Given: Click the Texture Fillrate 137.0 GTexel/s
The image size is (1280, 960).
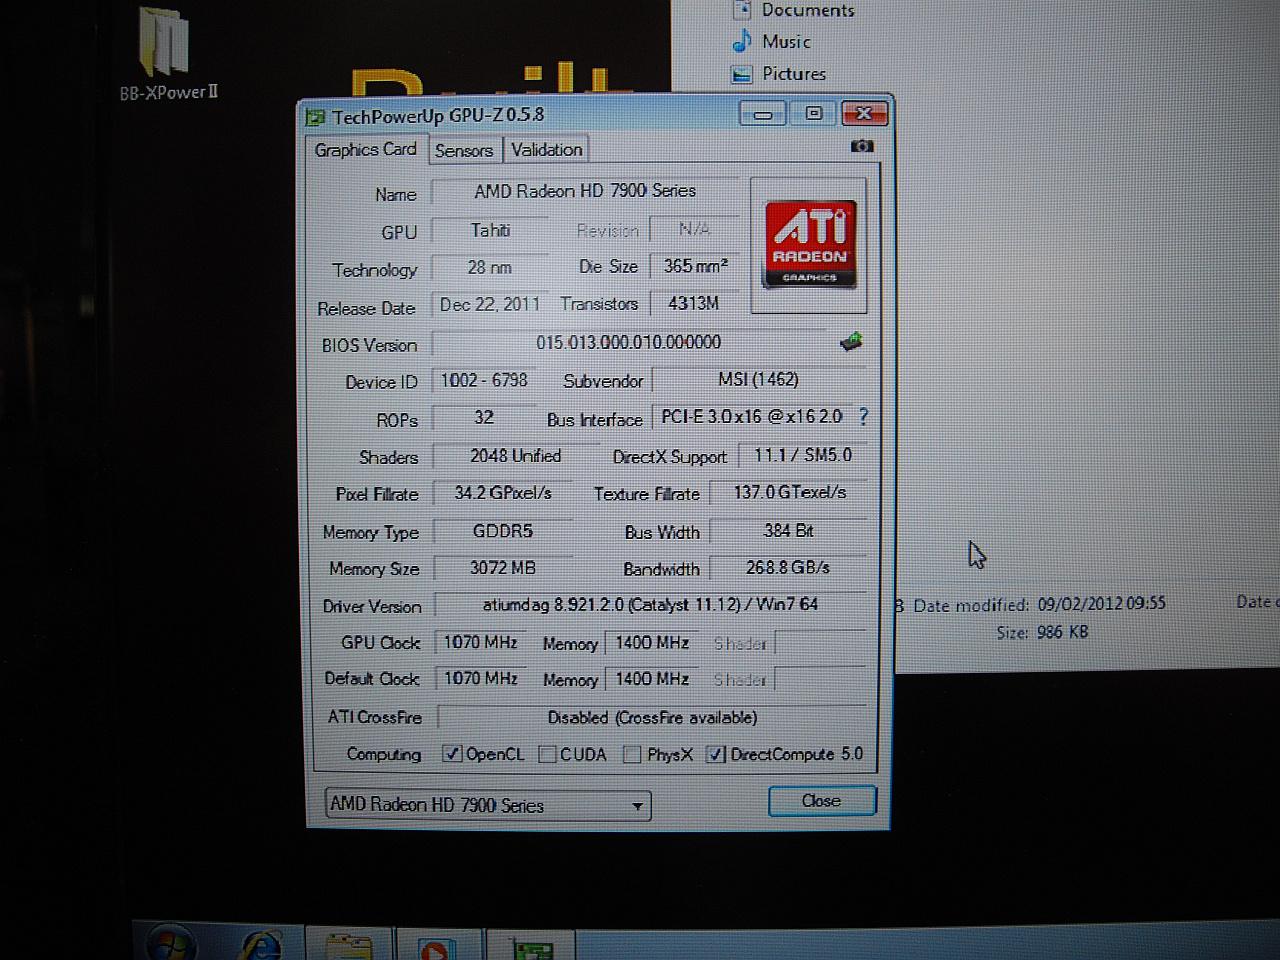Looking at the screenshot, I should point(789,492).
